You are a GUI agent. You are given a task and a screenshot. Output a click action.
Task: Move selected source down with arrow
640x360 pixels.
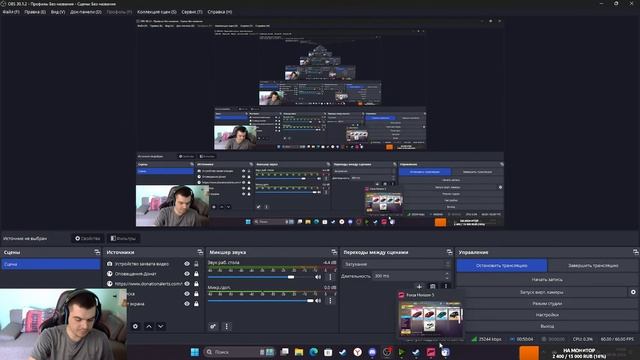click(x=161, y=326)
